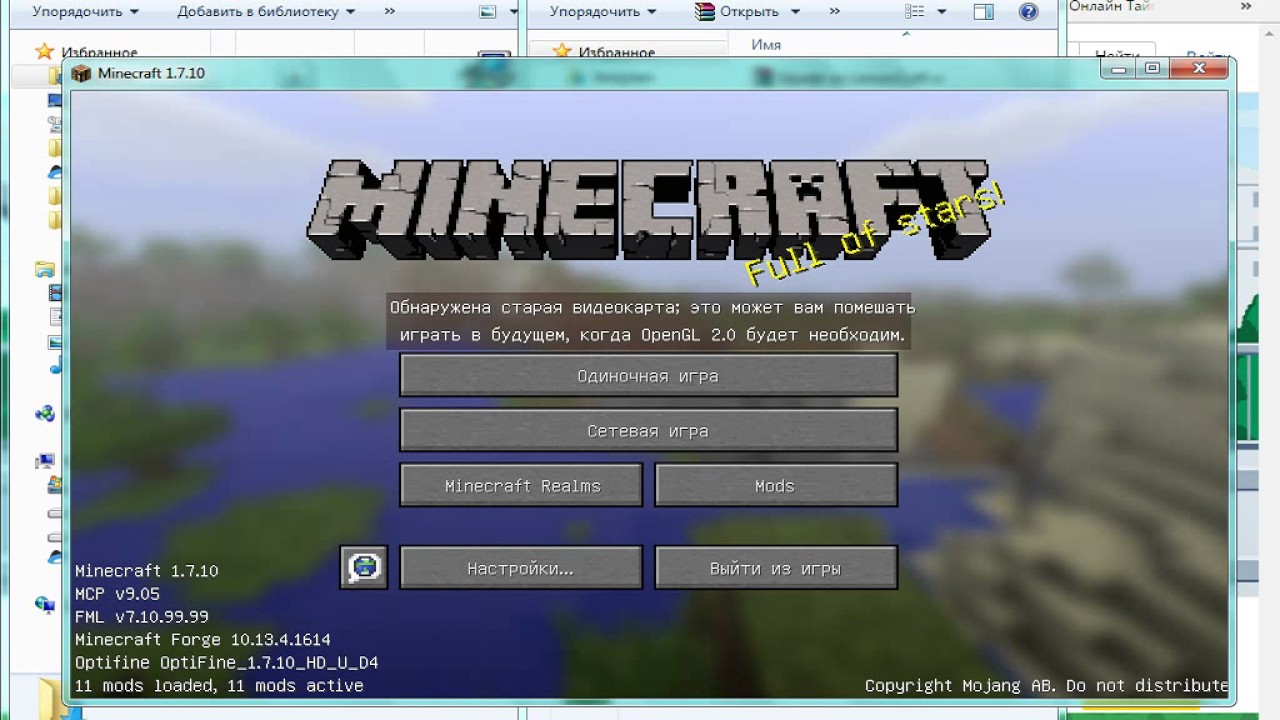Click the Избранное star in right Explorer
The width and height of the screenshot is (1280, 720).
[x=561, y=51]
